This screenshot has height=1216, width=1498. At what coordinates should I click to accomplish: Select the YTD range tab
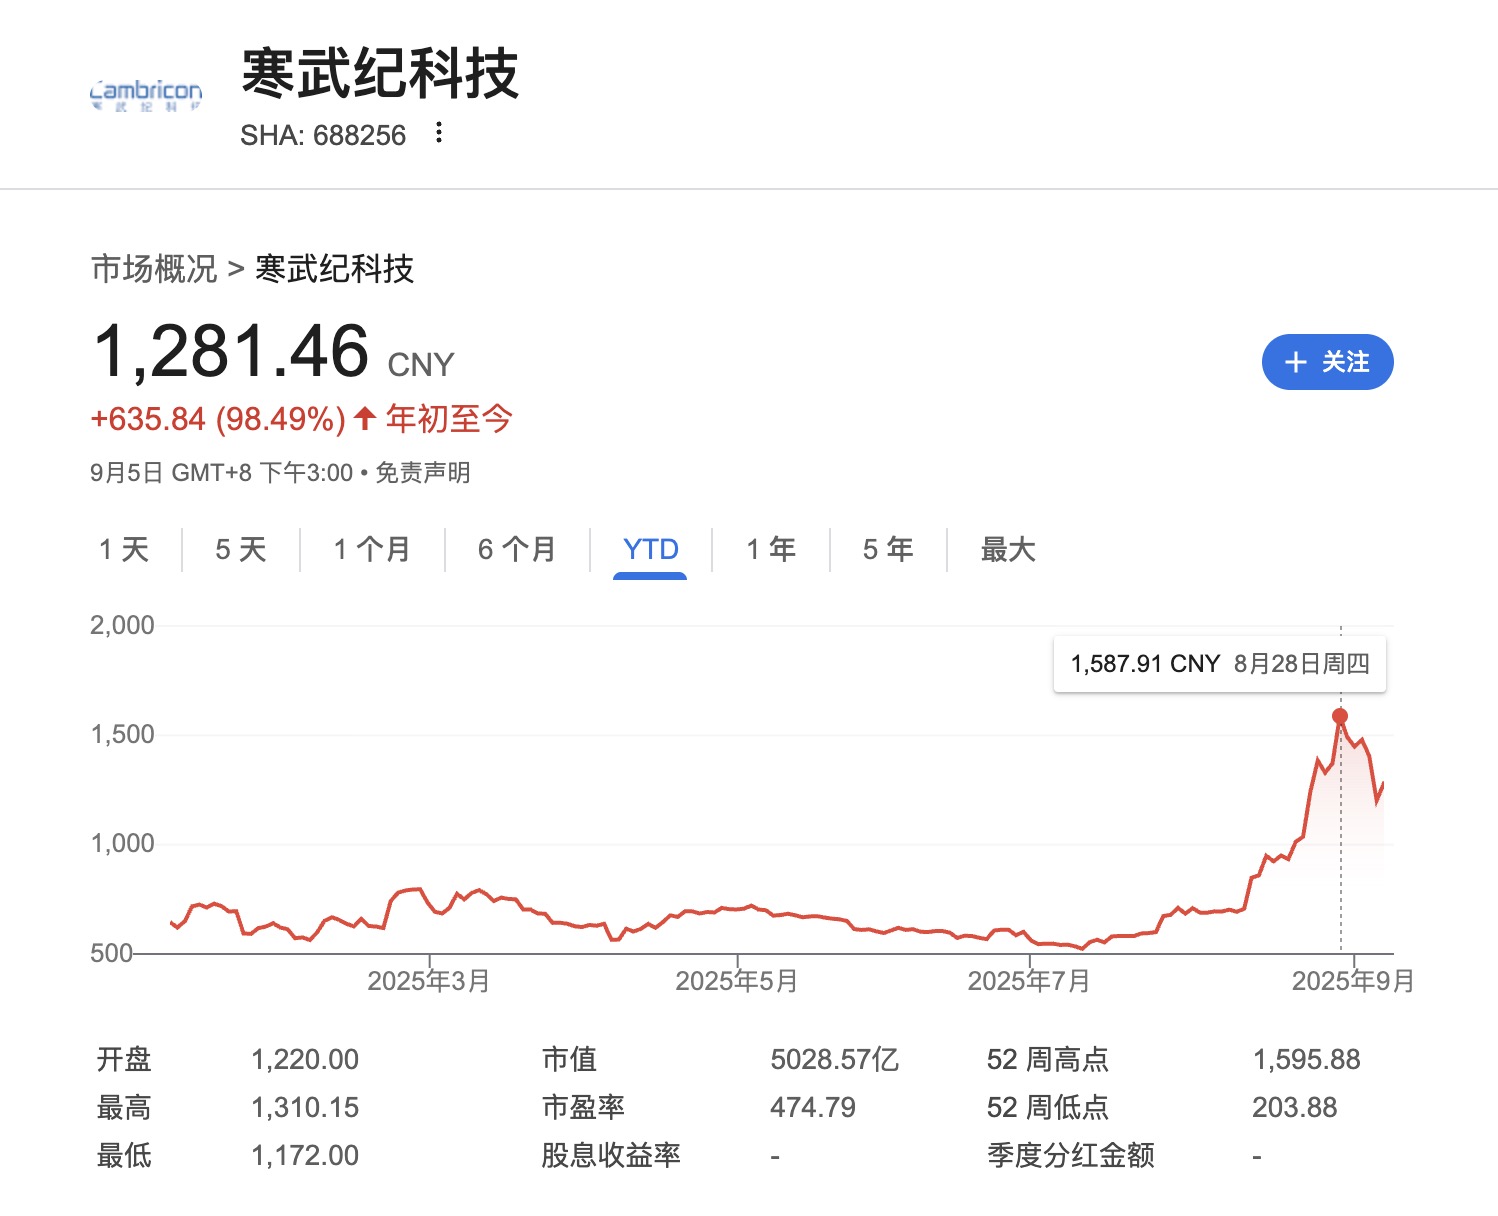(650, 549)
